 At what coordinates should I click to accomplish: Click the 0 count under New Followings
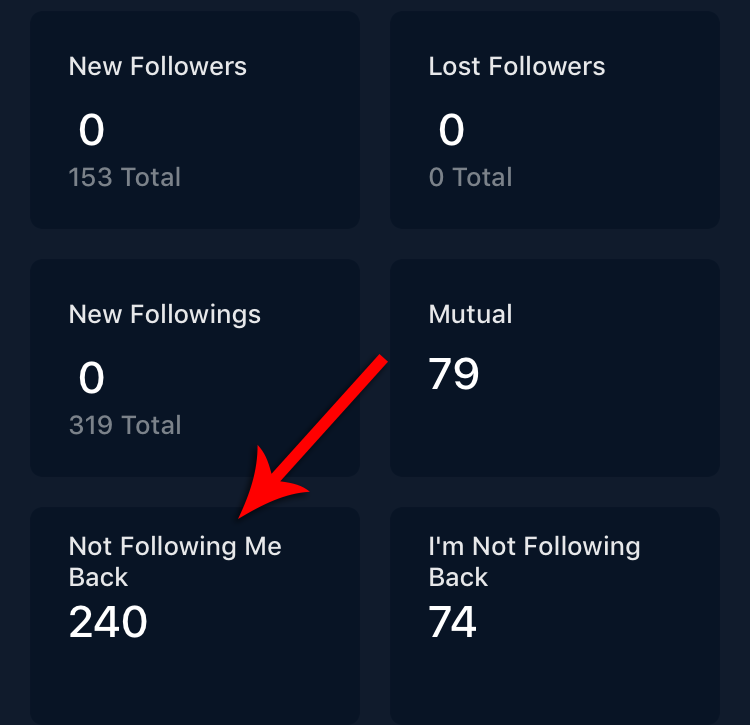coord(91,378)
